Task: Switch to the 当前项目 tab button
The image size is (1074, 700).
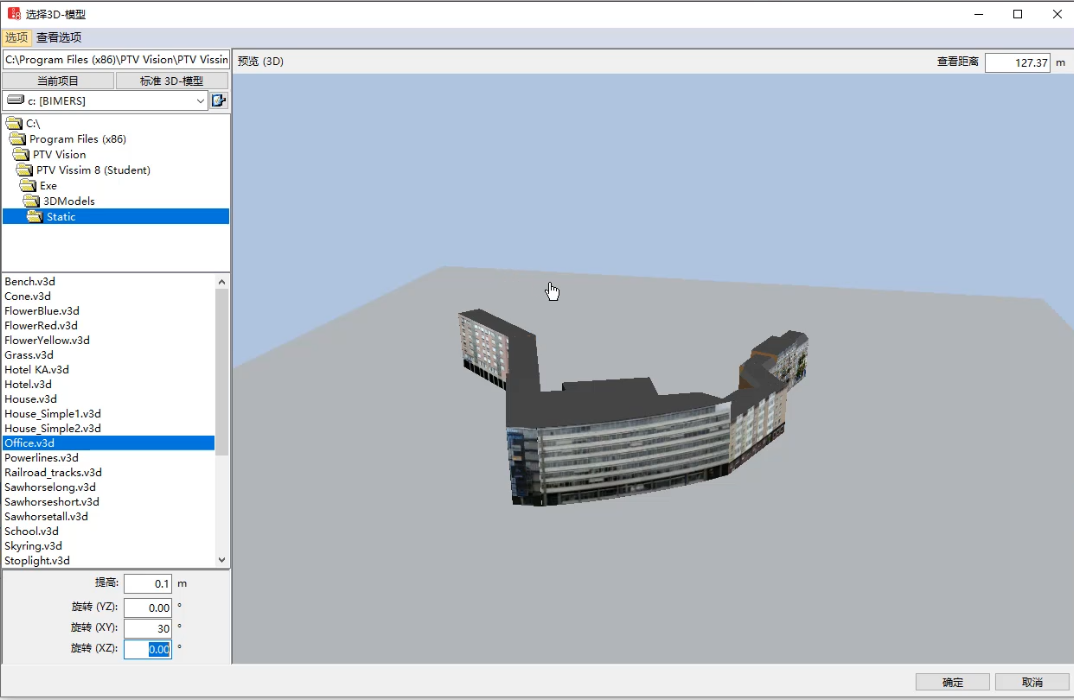Action: (58, 81)
